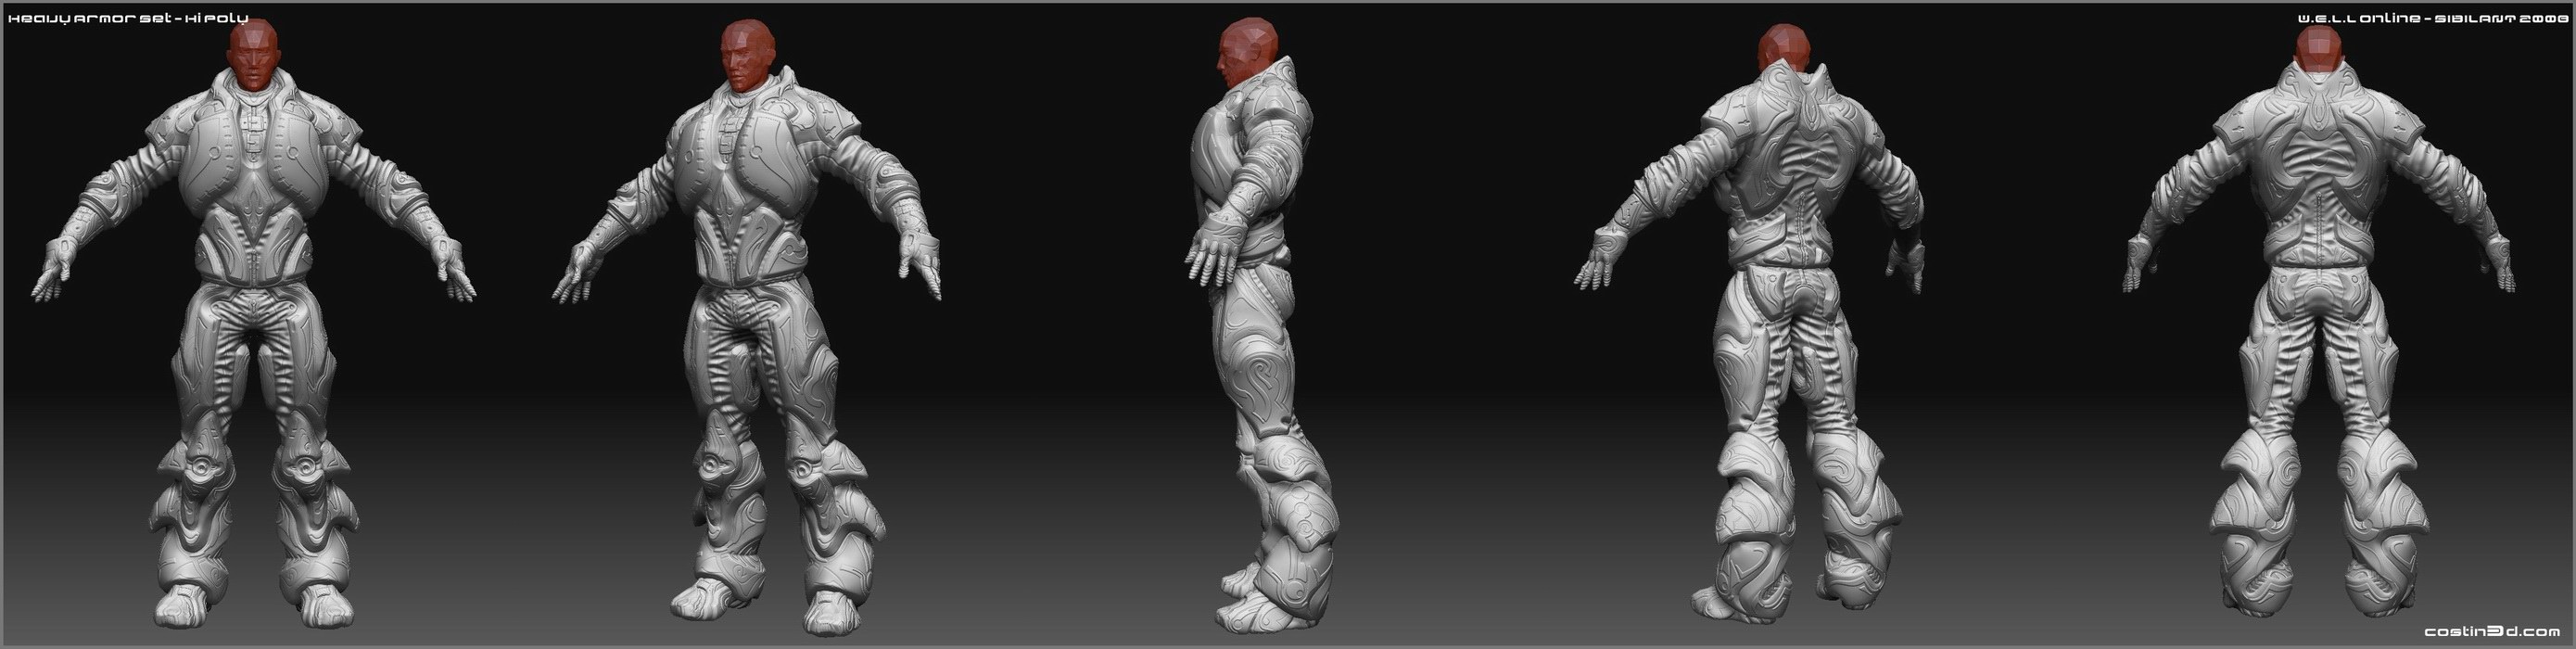Select the side profile armor model
The image size is (2576, 649).
(1263, 324)
